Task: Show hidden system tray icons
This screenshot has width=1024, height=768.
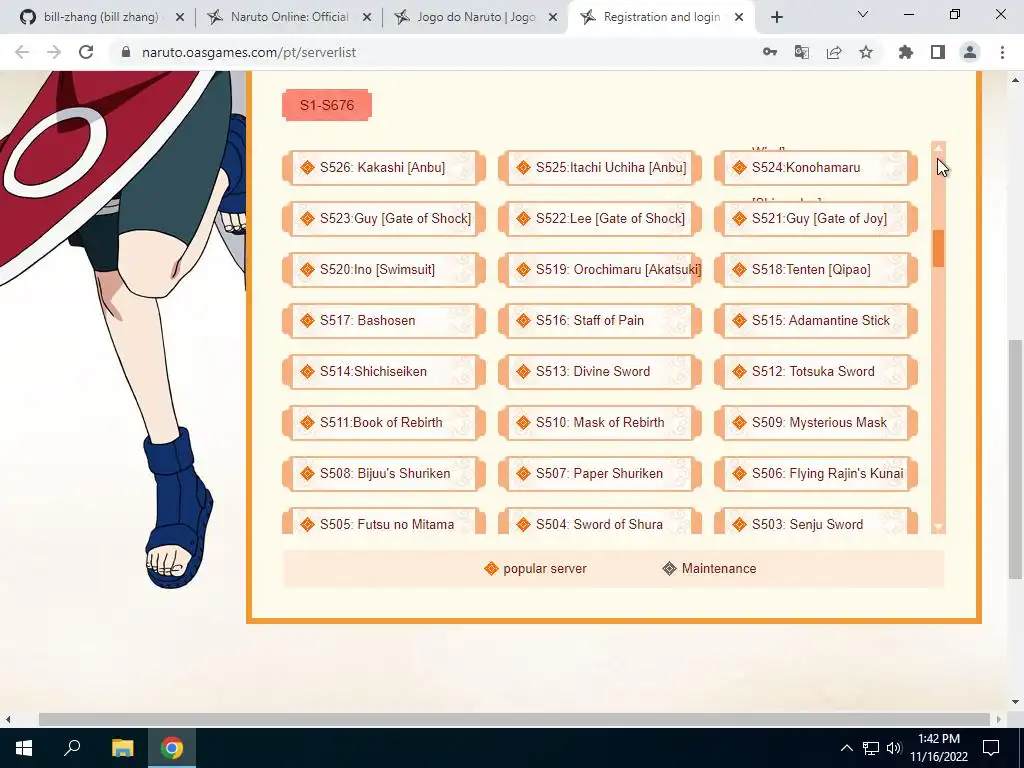Action: click(x=846, y=748)
